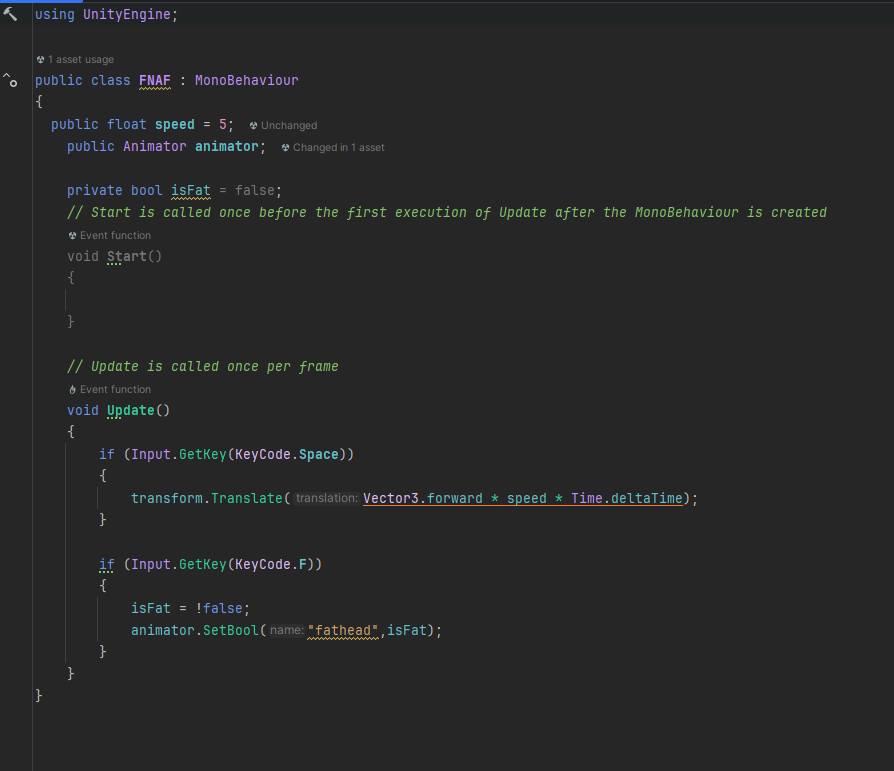894x771 pixels.
Task: Click the Unity icon beside 'Changed in 1 asset'
Action: (286, 148)
